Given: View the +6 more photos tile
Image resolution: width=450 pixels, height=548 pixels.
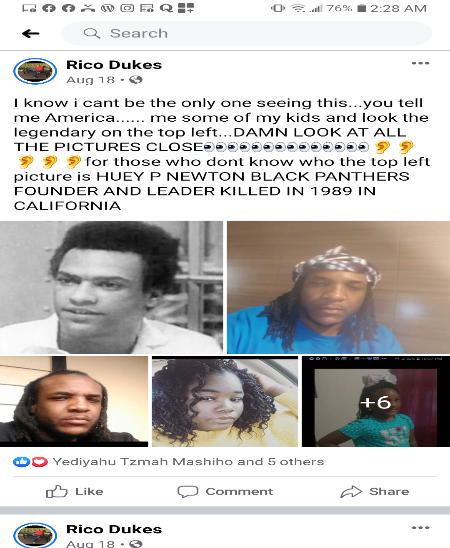Looking at the screenshot, I should (376, 401).
